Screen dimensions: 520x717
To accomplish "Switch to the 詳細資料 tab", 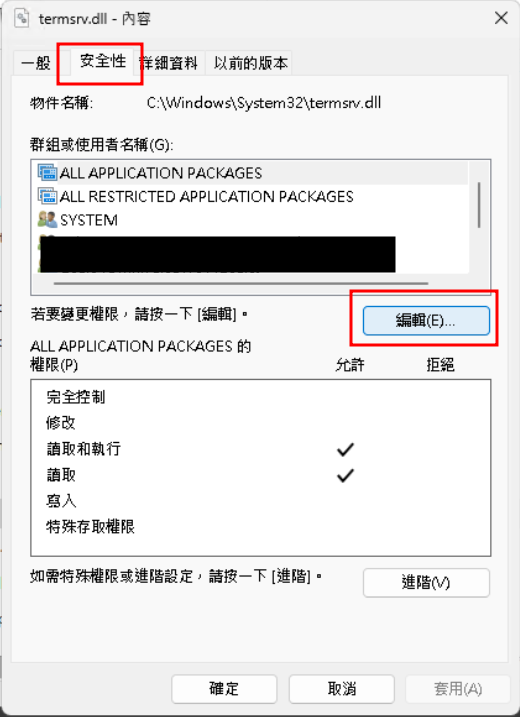I will coord(168,63).
